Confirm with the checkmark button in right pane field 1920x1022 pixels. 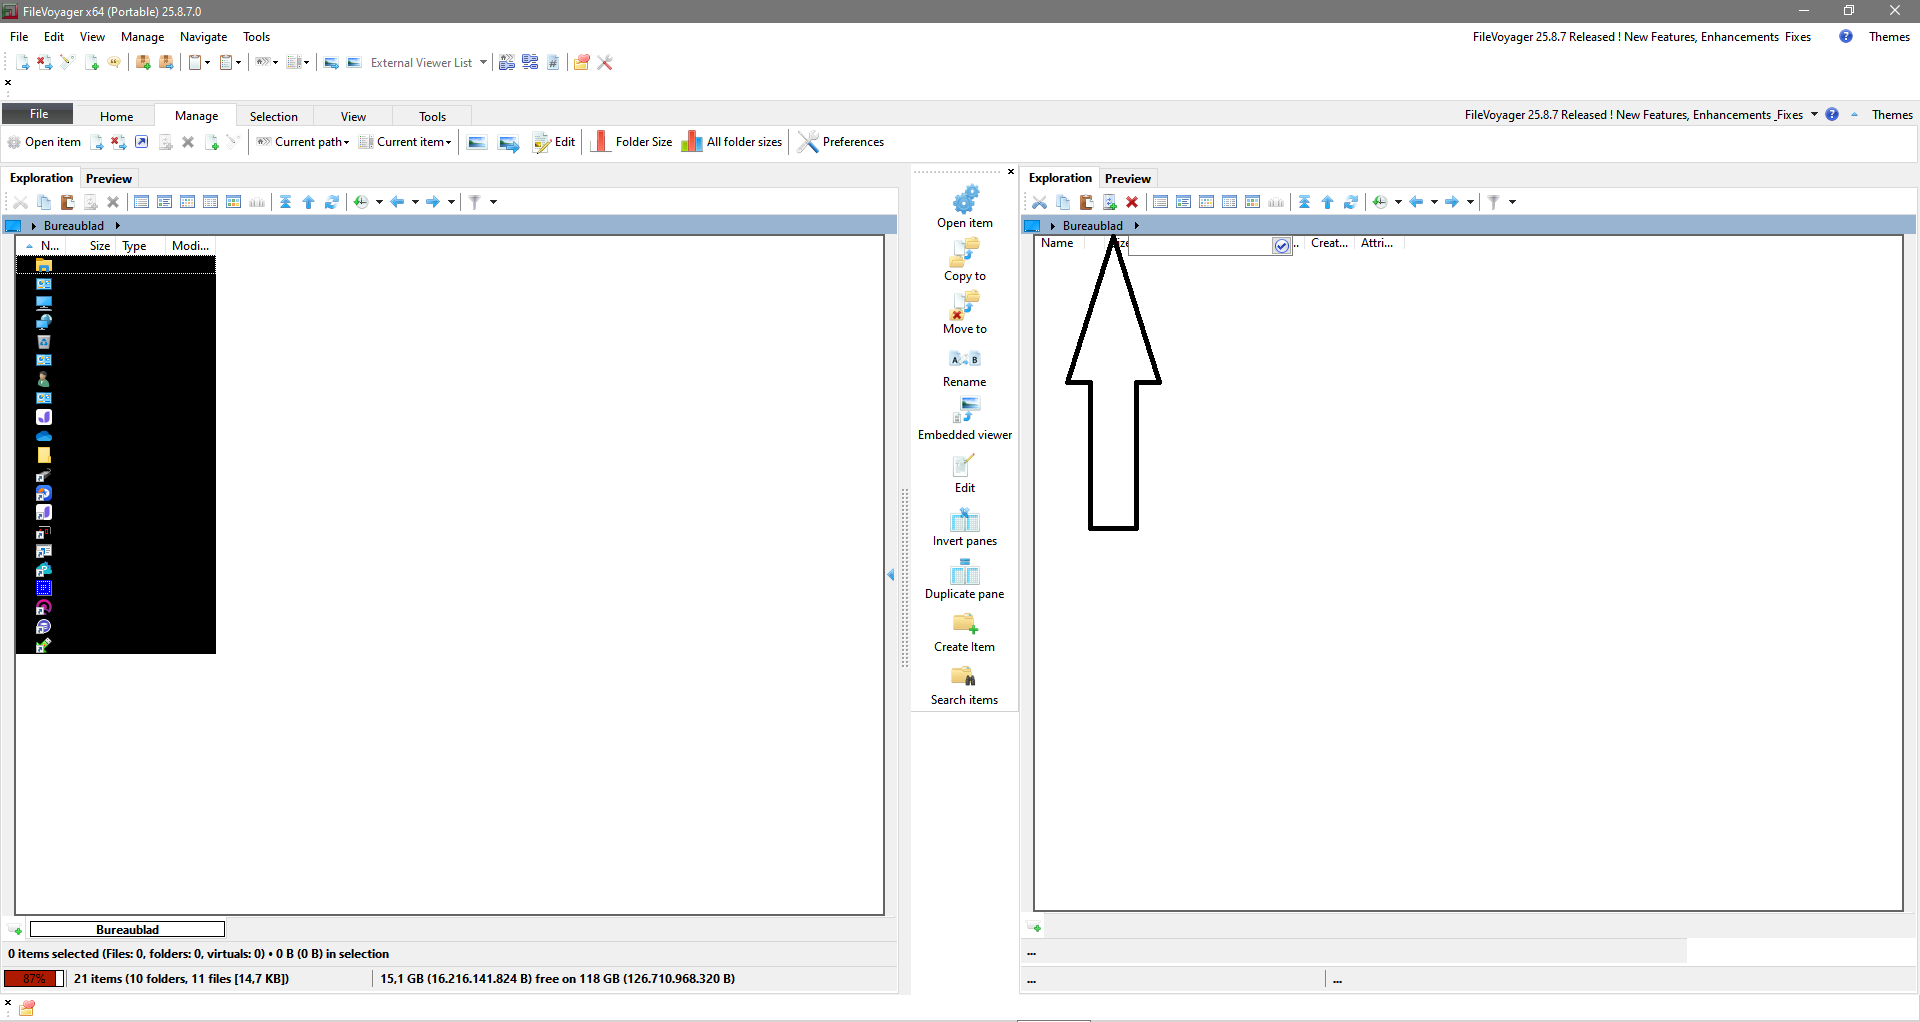(1281, 246)
